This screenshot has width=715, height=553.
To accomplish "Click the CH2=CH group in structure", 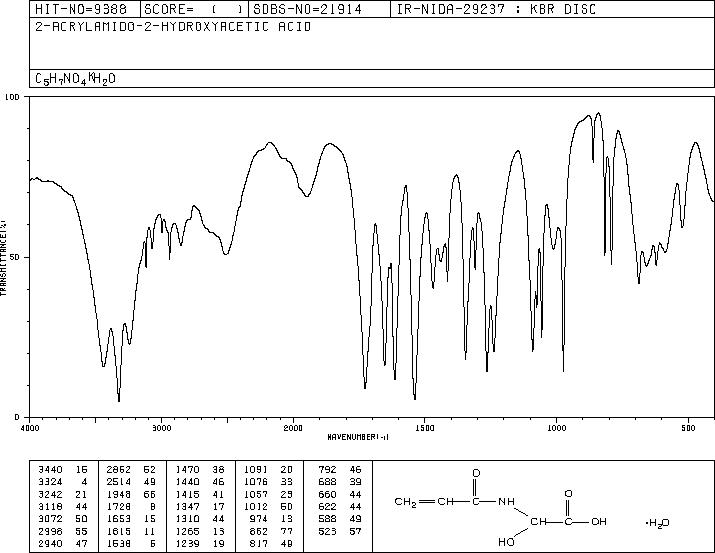I will click(424, 502).
